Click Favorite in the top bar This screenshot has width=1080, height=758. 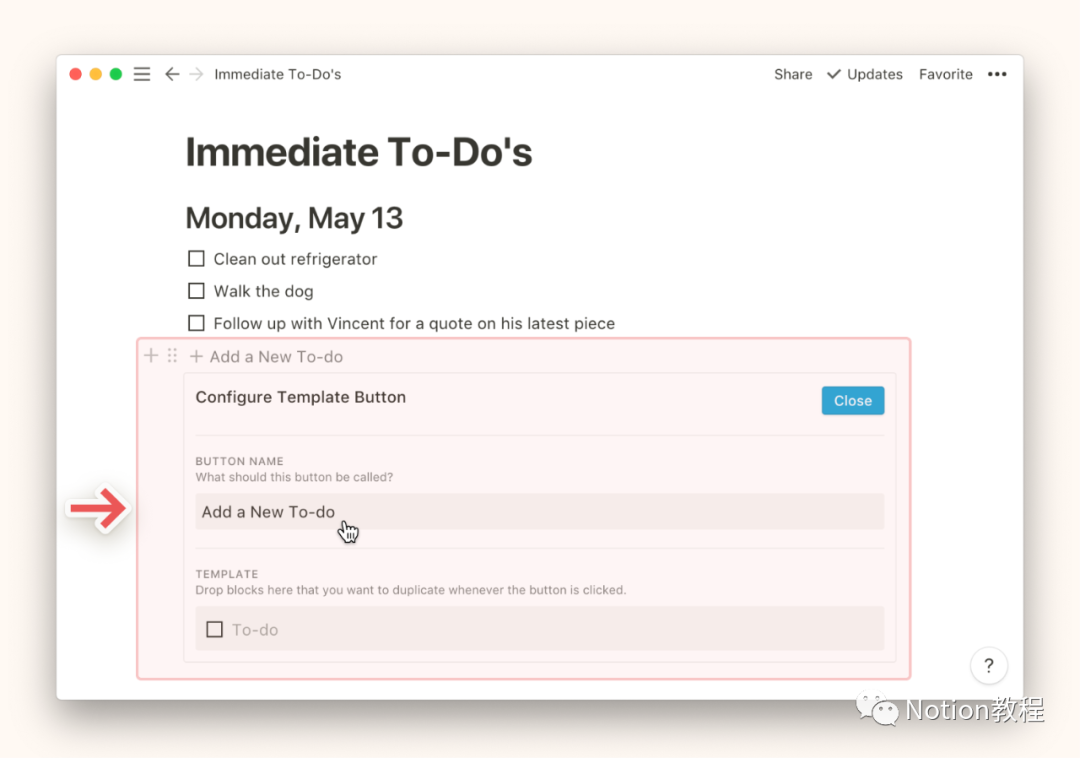tap(945, 74)
